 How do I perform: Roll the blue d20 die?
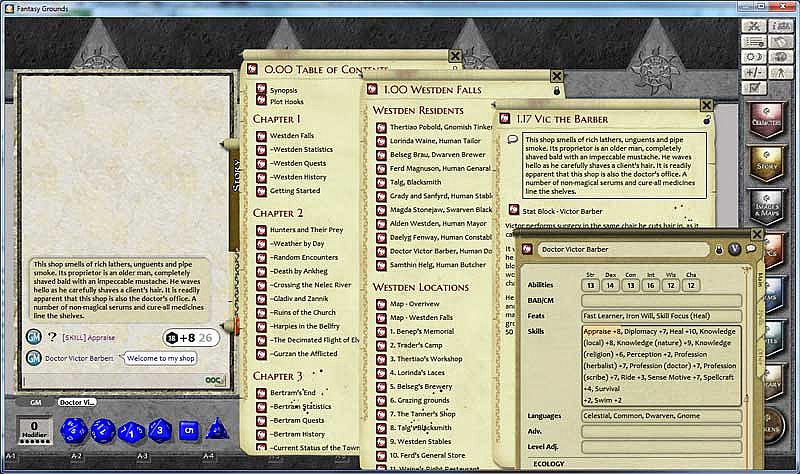coord(74,430)
